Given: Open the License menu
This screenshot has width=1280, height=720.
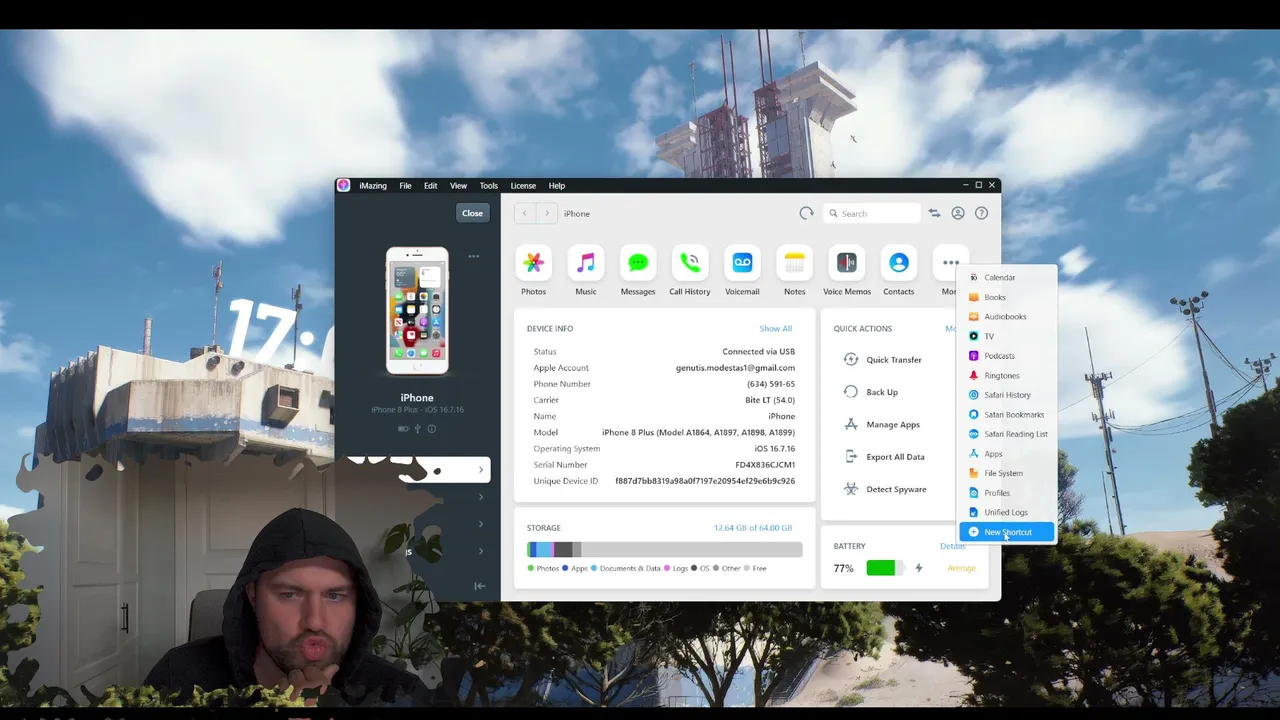Looking at the screenshot, I should click(x=523, y=186).
